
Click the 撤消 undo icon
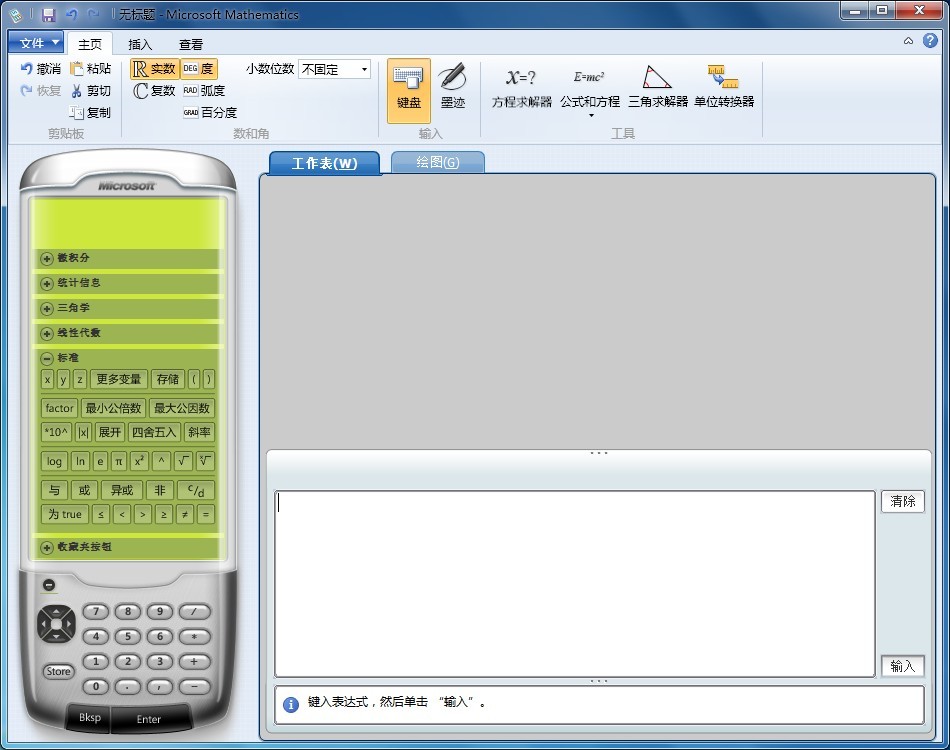[x=27, y=69]
